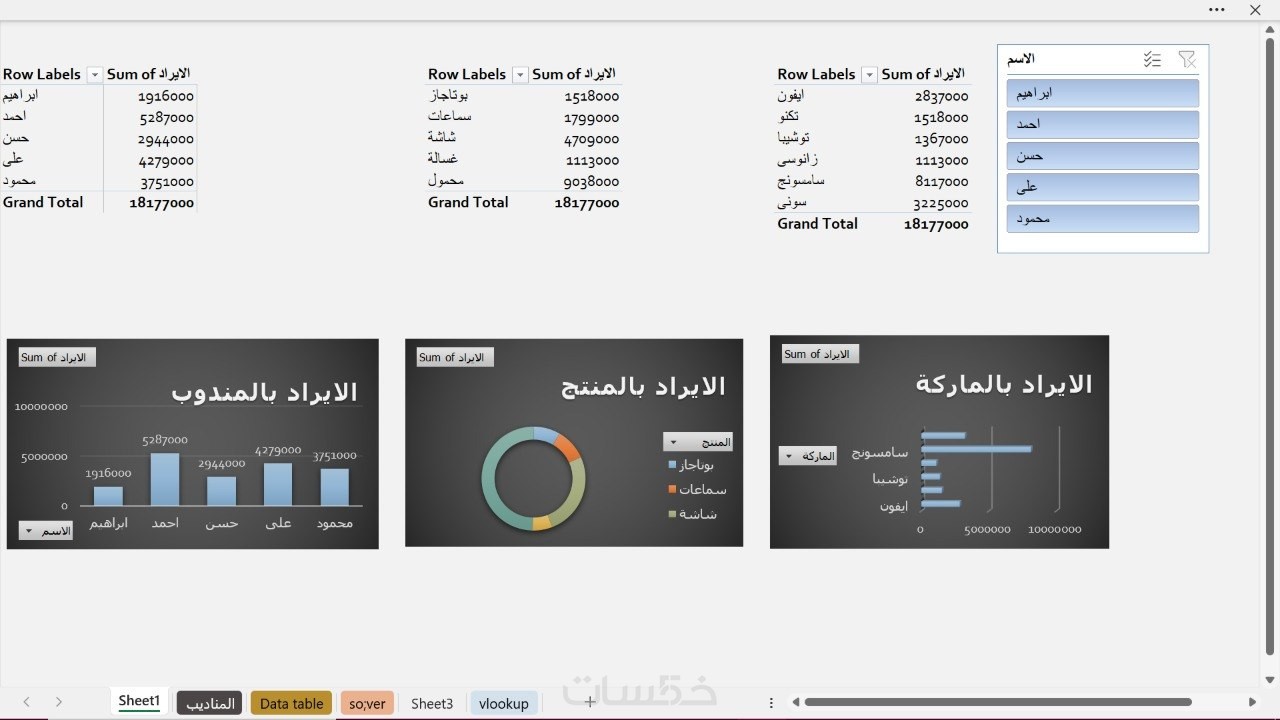Switch to Data table sheet tab

pyautogui.click(x=291, y=703)
